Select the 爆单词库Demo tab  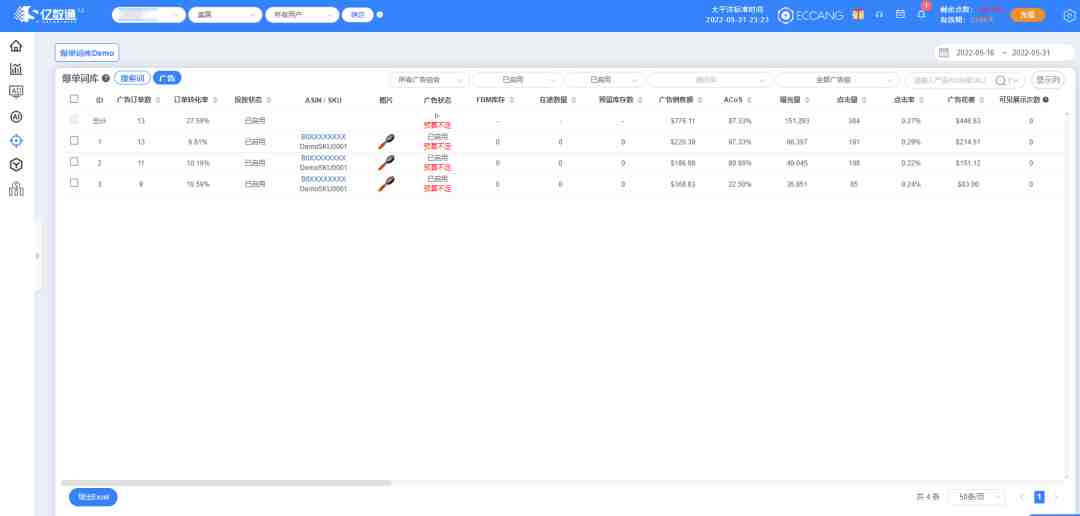coord(87,52)
